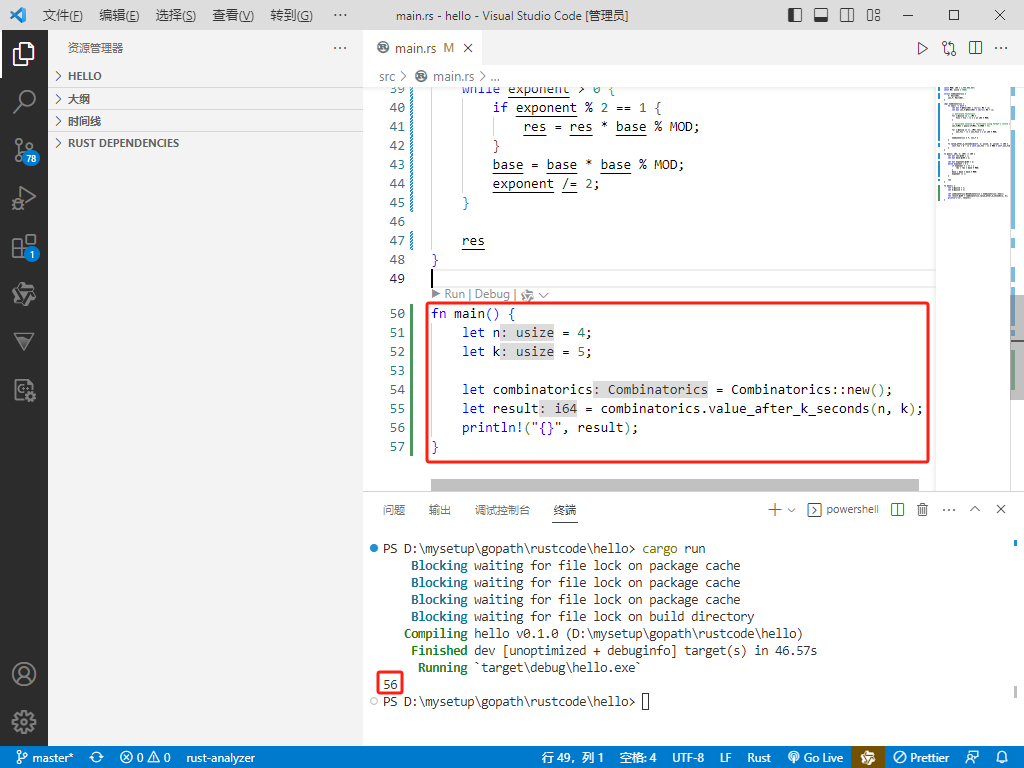Open customize layout icon in title bar
The image size is (1024, 768).
pos(873,15)
